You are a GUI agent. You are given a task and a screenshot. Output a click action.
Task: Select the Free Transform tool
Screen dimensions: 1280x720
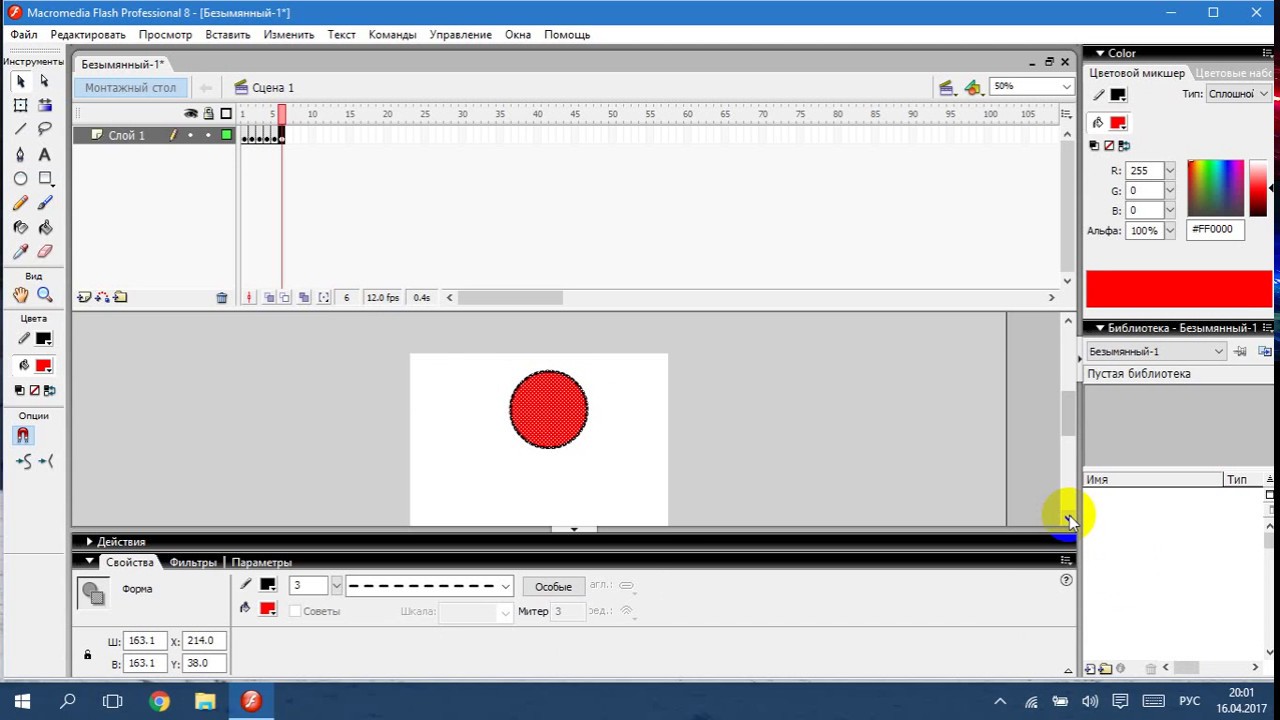(20, 105)
